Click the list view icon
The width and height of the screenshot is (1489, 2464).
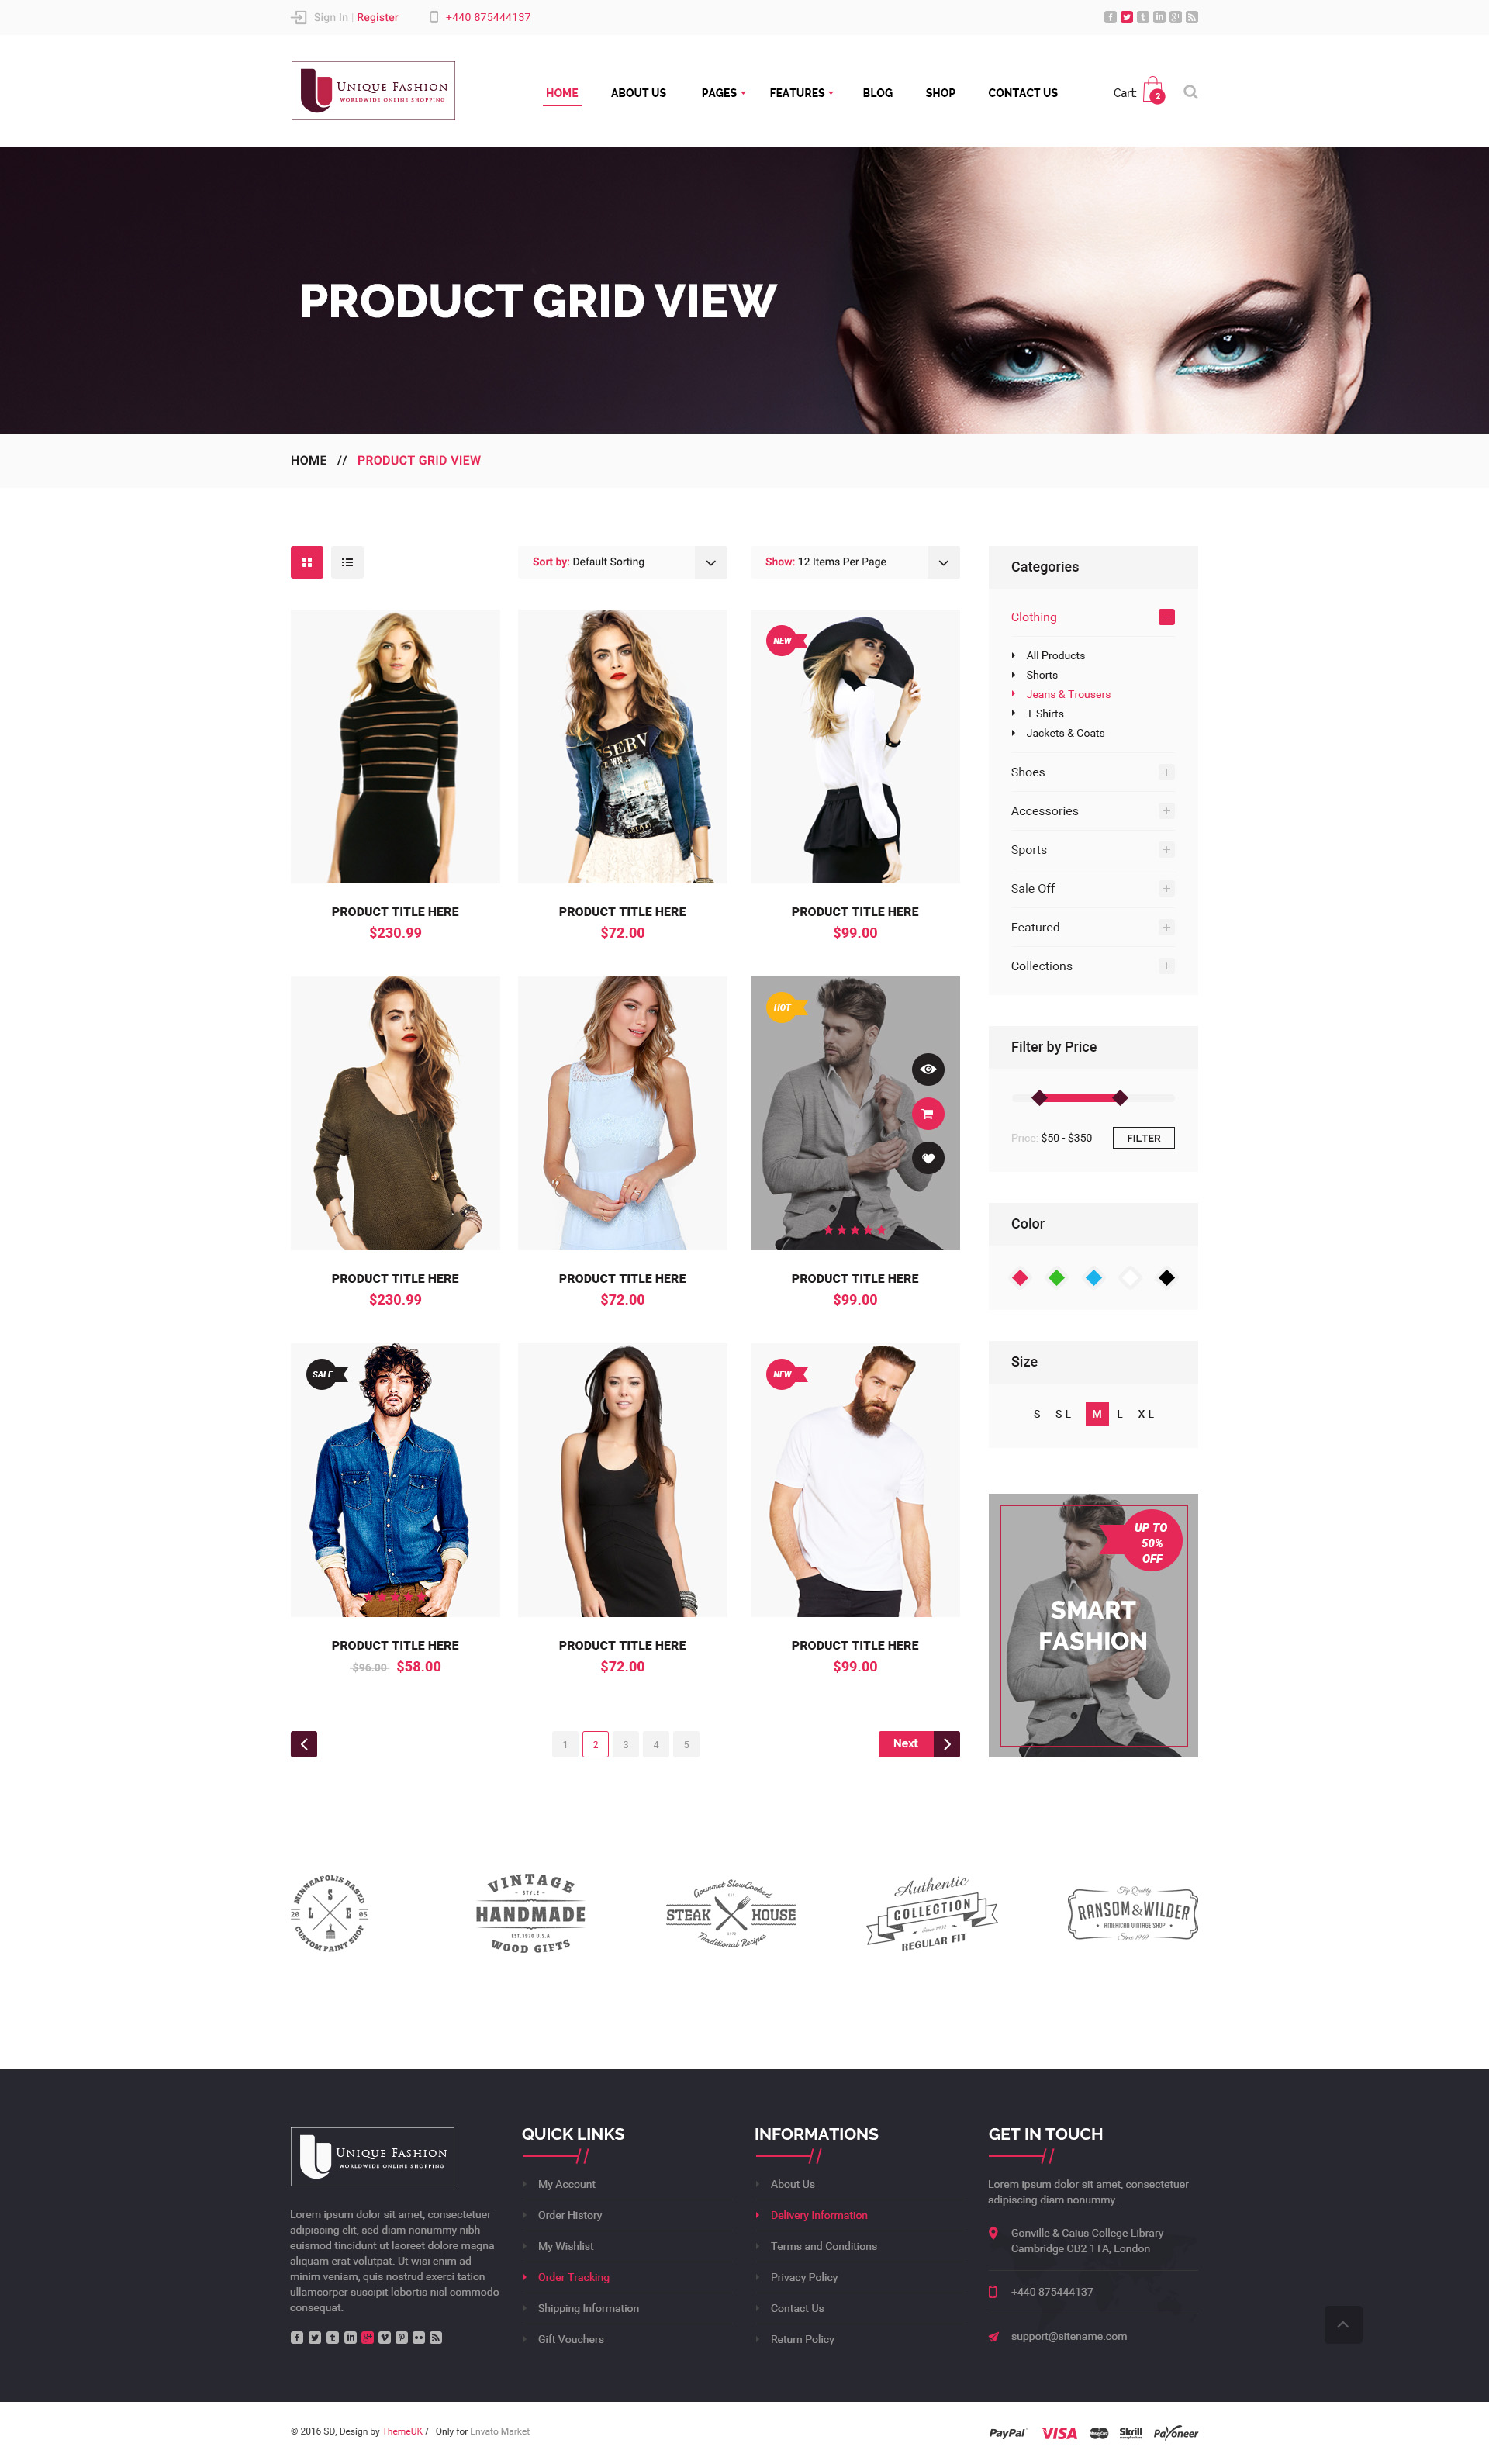347,562
